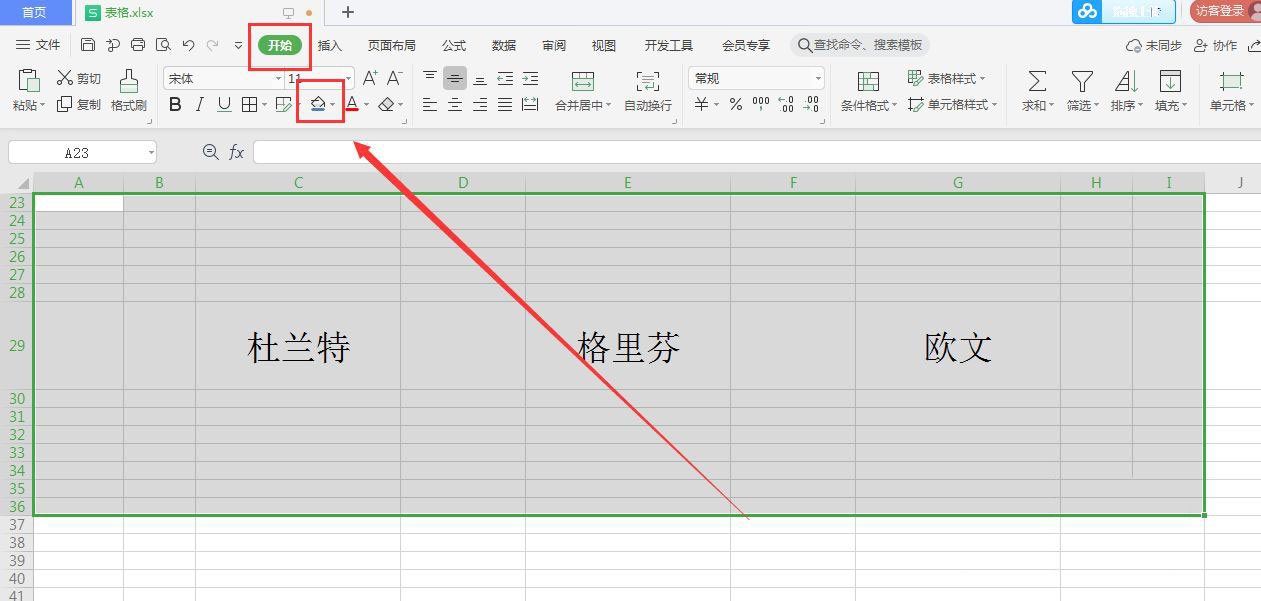This screenshot has height=601, width=1261.
Task: Toggle Italic formatting
Action: tap(200, 104)
